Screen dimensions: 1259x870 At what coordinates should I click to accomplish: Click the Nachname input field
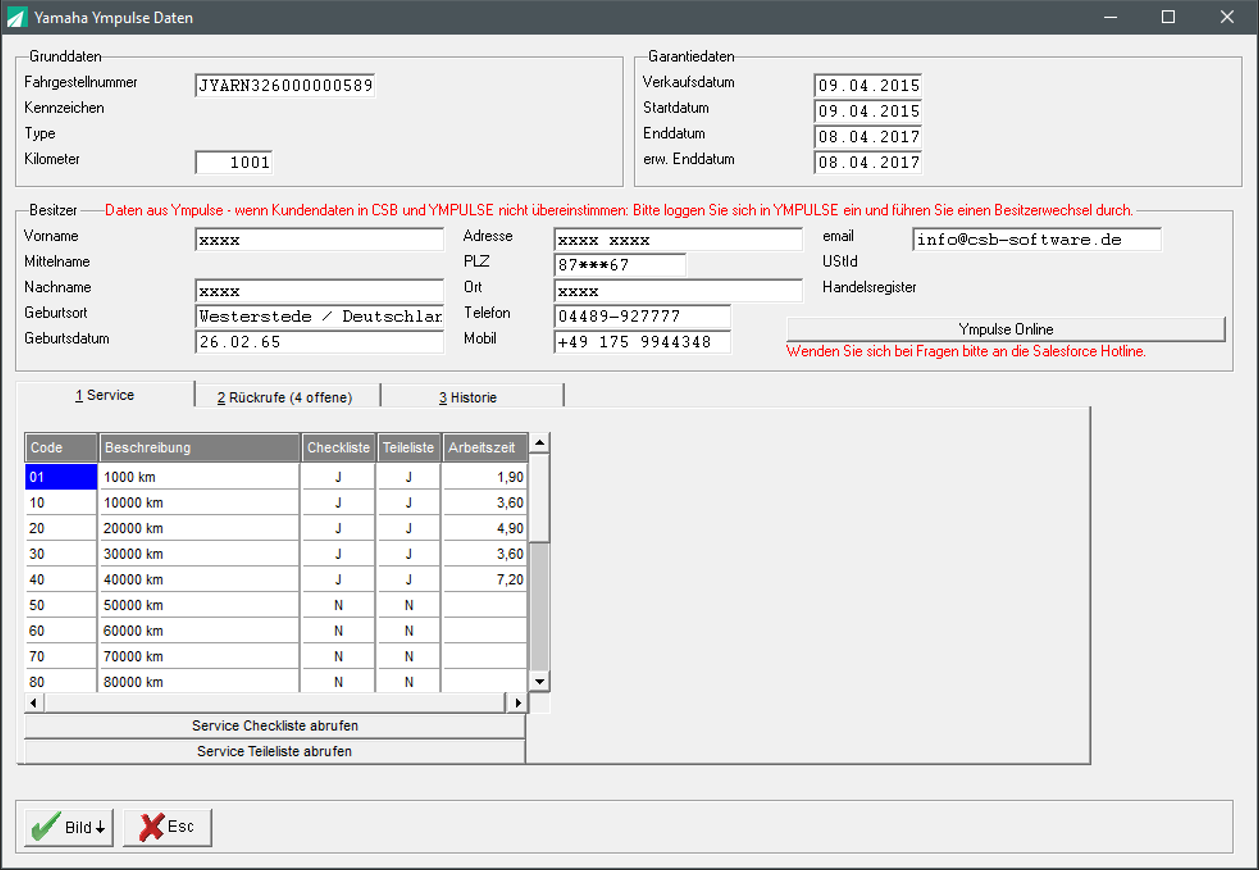point(319,291)
